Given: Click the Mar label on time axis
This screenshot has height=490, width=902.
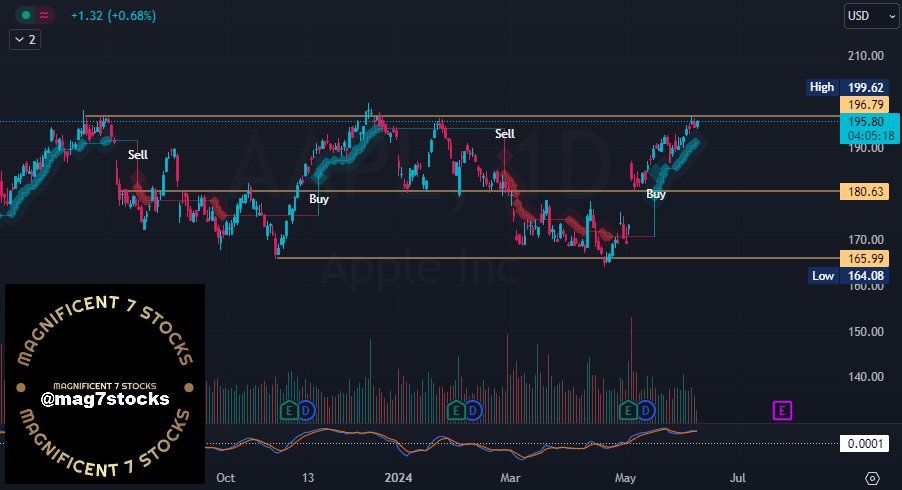Looking at the screenshot, I should click(510, 478).
